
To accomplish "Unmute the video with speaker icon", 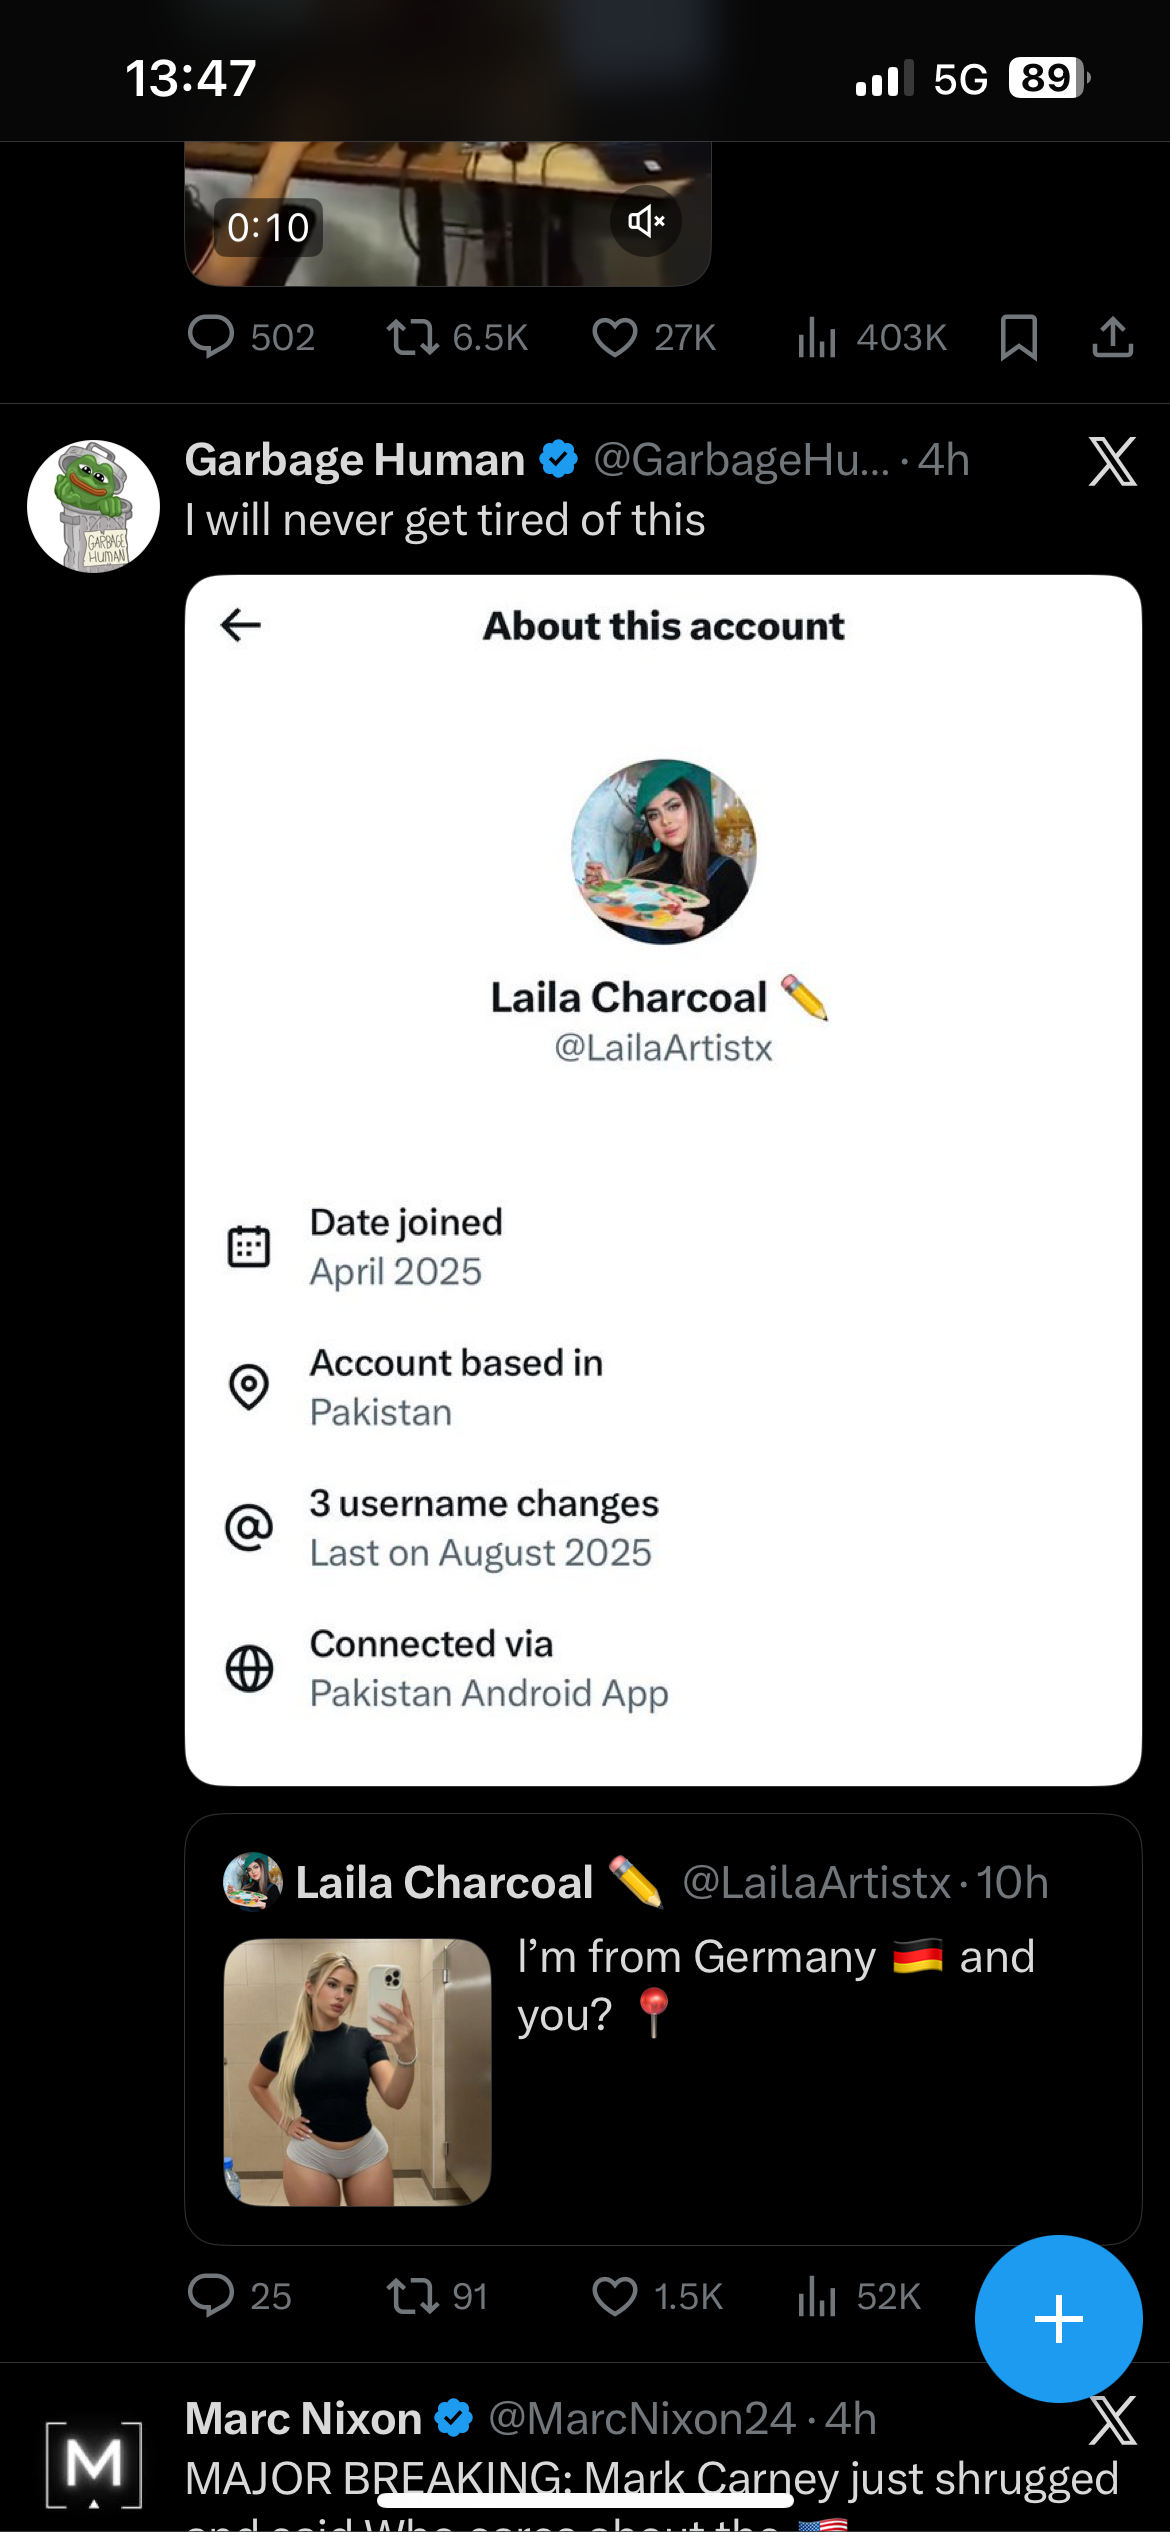I will click(x=646, y=221).
